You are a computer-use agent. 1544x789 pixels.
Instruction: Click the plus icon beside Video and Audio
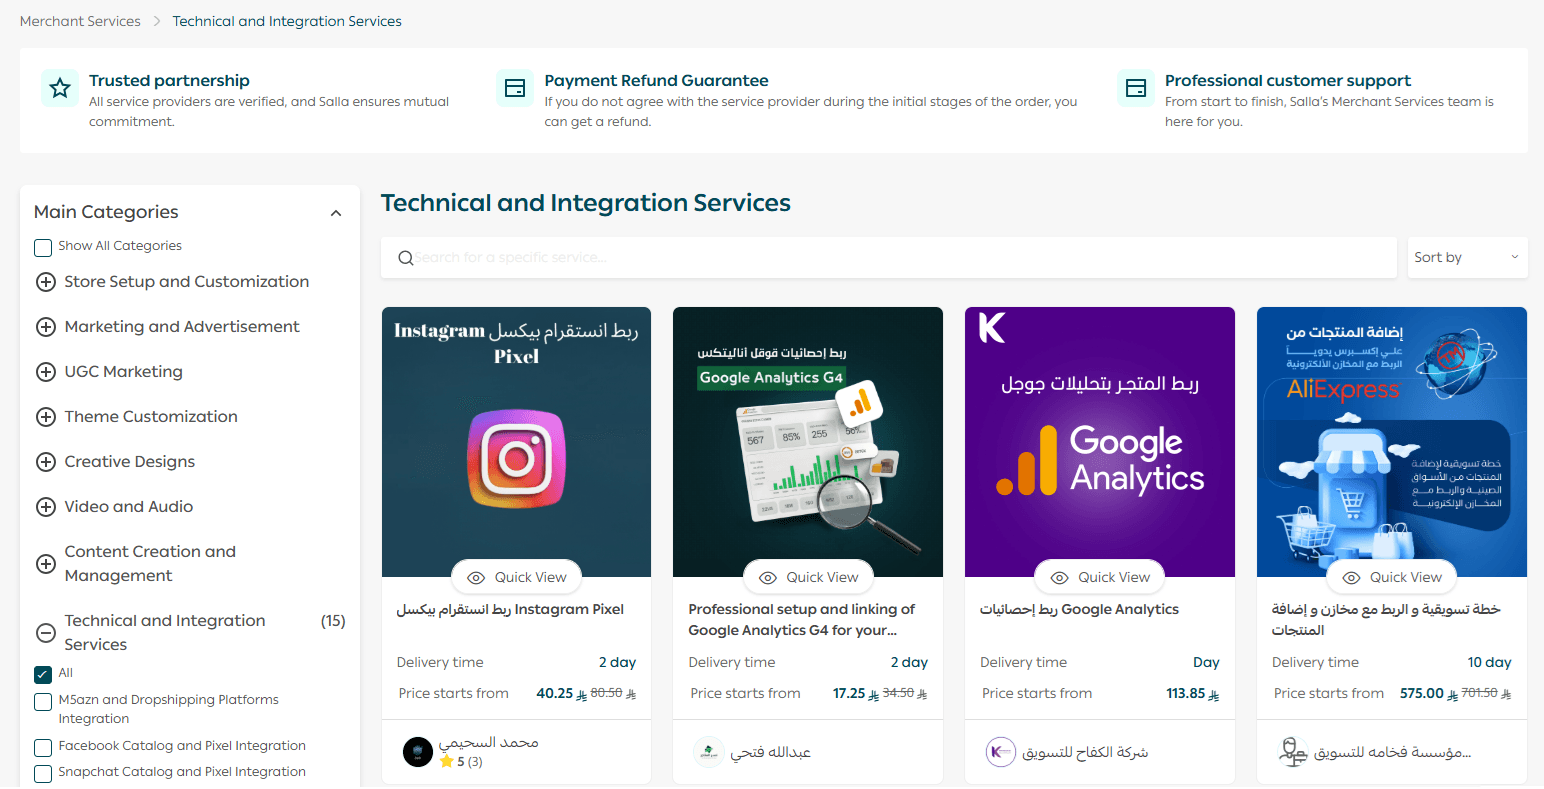[46, 507]
